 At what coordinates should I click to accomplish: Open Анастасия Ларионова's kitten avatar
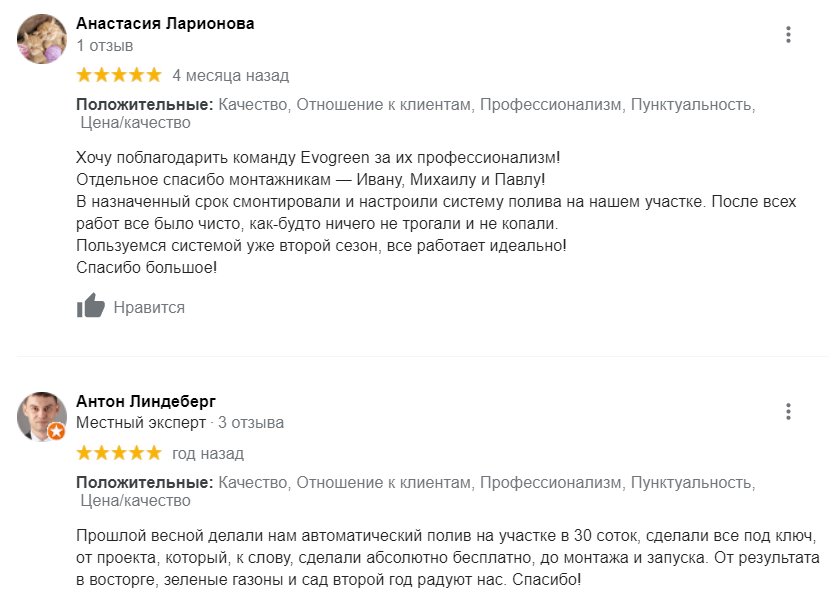pos(42,39)
